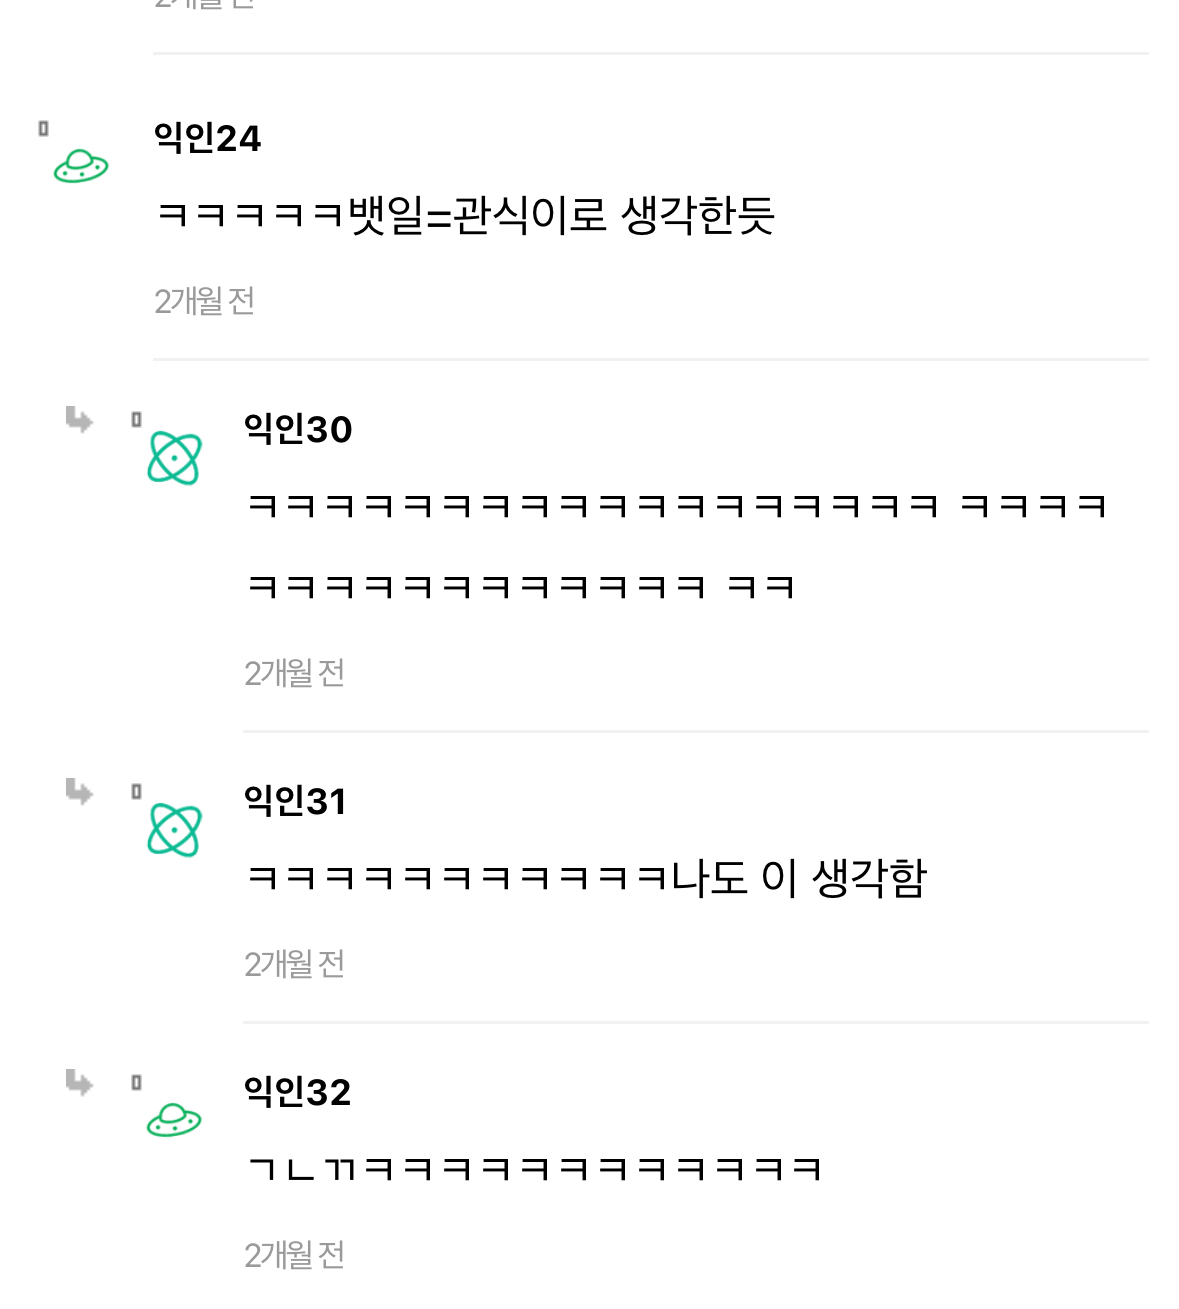The image size is (1179, 1309).
Task: Select 익인32's comment starting with ㄱㄴㄲ
Action: pyautogui.click(x=534, y=1168)
